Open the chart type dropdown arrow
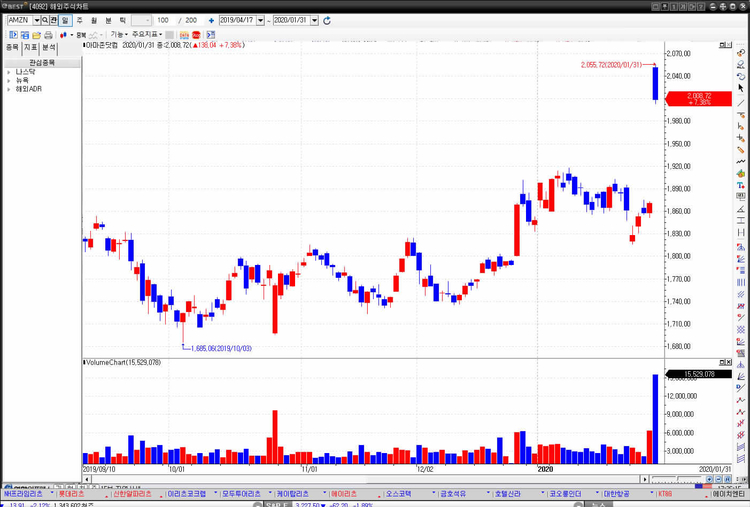Image resolution: width=750 pixels, height=507 pixels. pos(72,35)
